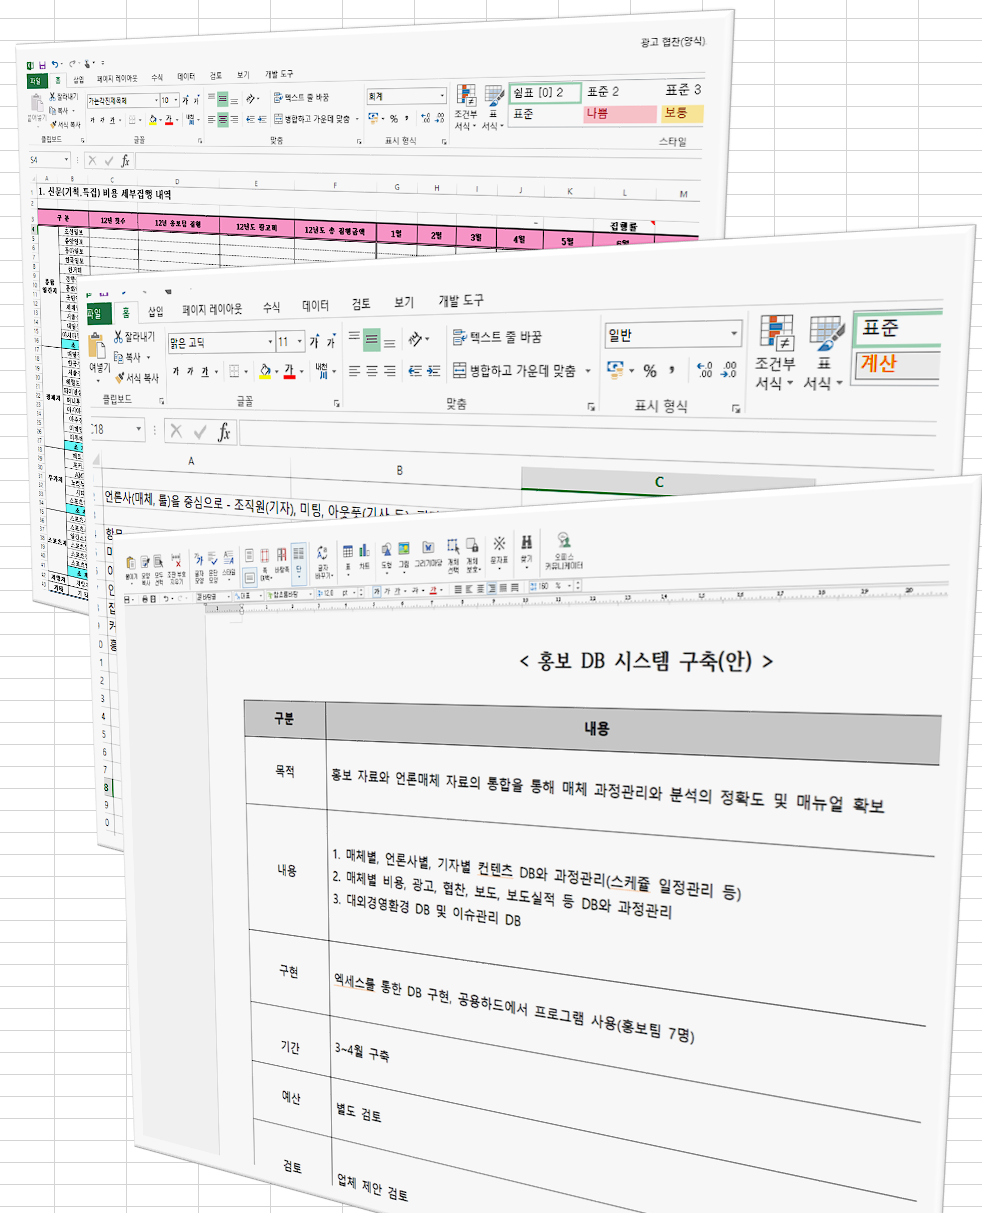Click the 찾기 binoculars icon in Hangul toolbar
The image size is (982, 1213).
(x=526, y=545)
